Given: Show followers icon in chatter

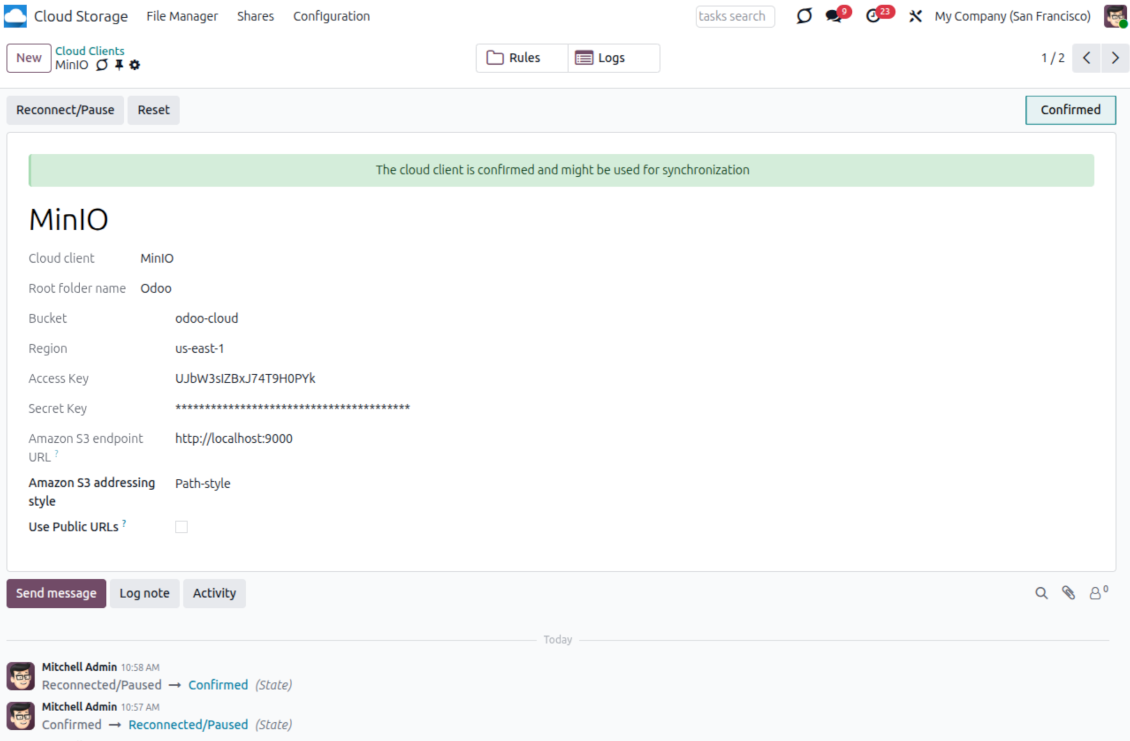Looking at the screenshot, I should (1098, 593).
